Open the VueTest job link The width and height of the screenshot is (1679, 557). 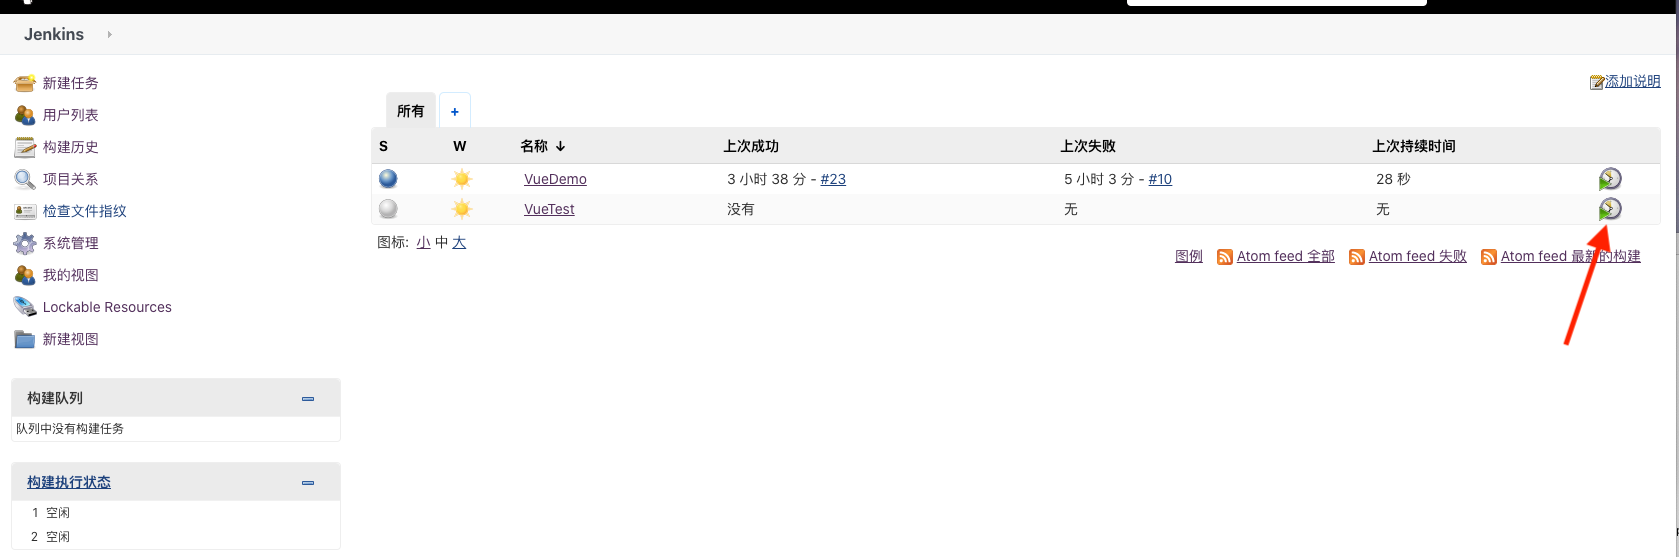549,209
